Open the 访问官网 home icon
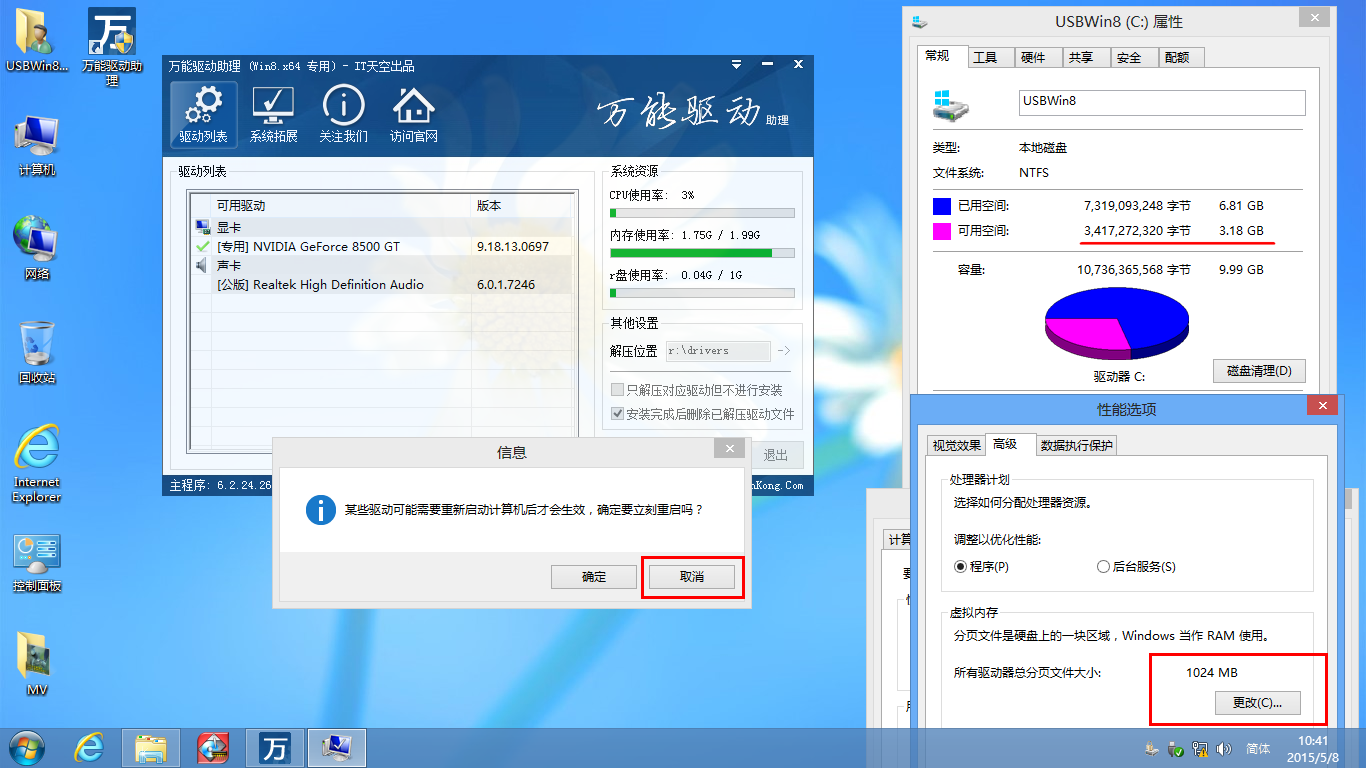The image size is (1366, 768). [x=413, y=115]
